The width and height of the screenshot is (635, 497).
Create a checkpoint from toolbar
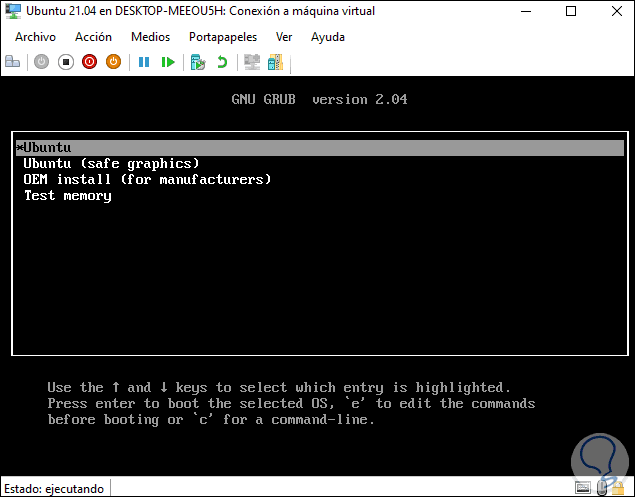tap(198, 62)
